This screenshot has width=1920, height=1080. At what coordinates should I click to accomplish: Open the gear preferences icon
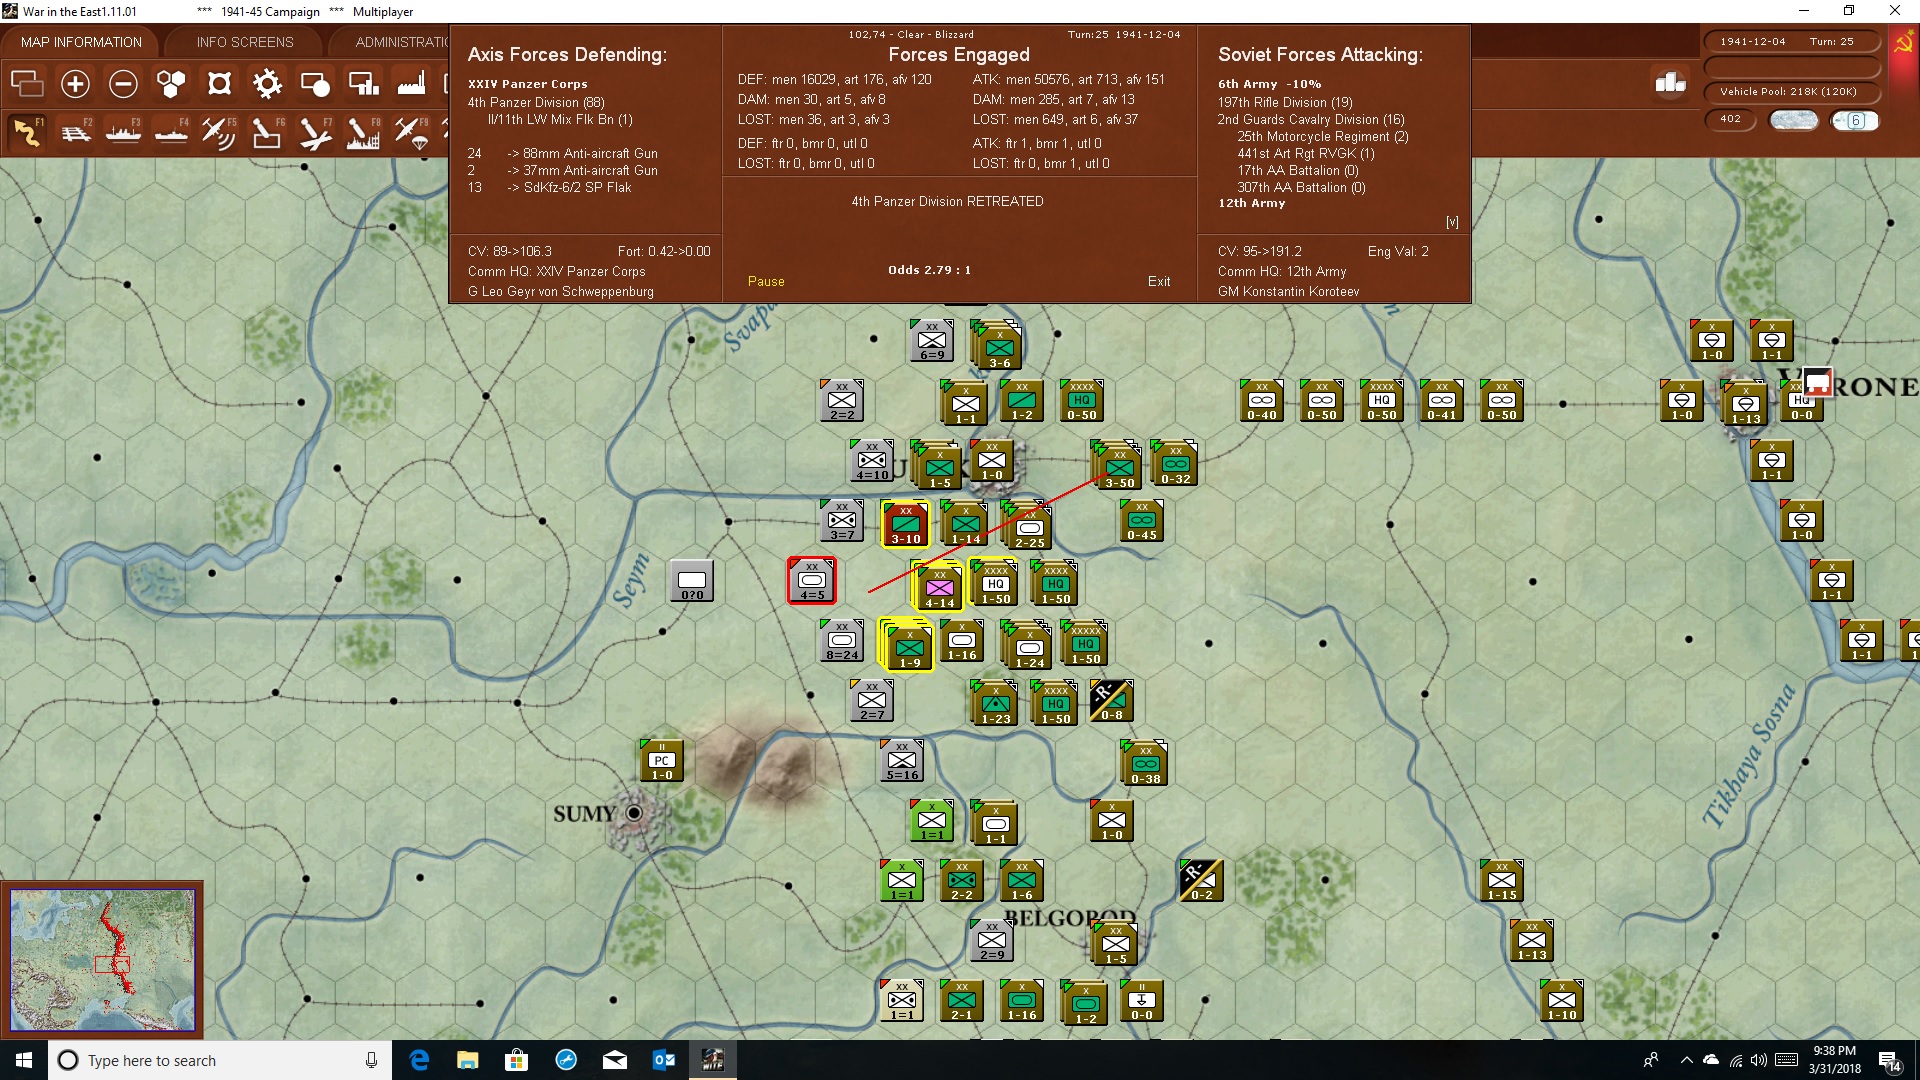267,84
